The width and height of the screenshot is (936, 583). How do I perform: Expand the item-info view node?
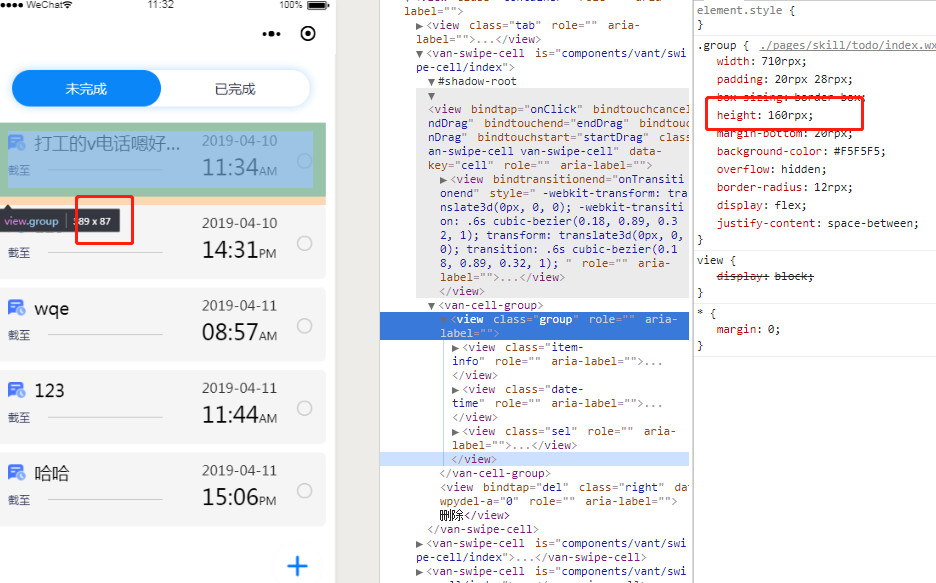coord(456,348)
